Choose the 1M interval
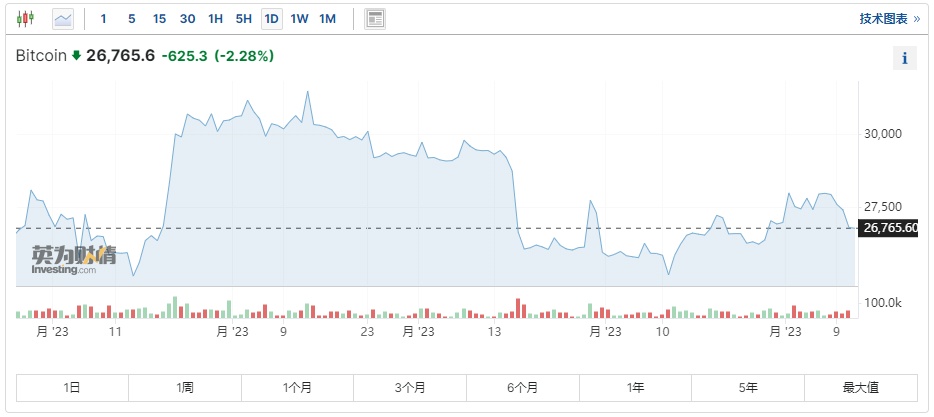The image size is (934, 417). 327,19
